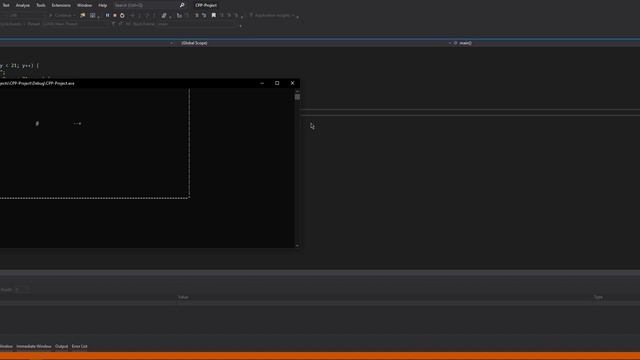Switch to the Error List tab

(x=80, y=347)
